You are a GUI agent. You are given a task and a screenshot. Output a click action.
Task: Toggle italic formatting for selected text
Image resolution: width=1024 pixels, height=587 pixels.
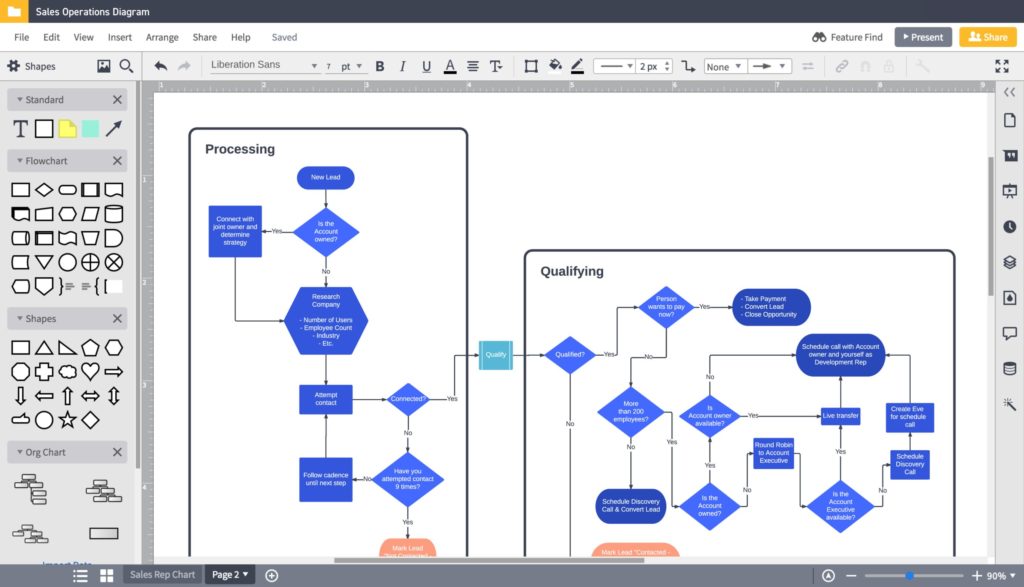click(402, 66)
